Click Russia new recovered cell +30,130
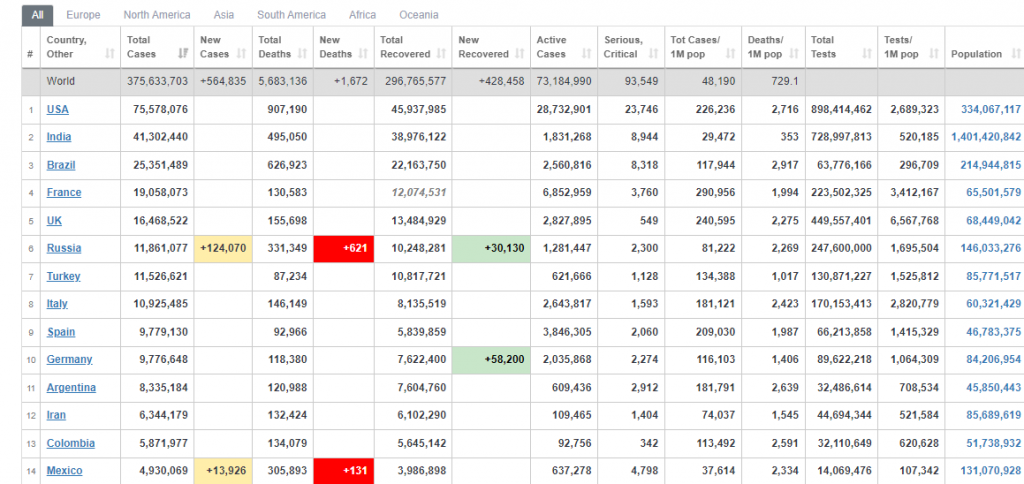1024x484 pixels. pos(491,248)
